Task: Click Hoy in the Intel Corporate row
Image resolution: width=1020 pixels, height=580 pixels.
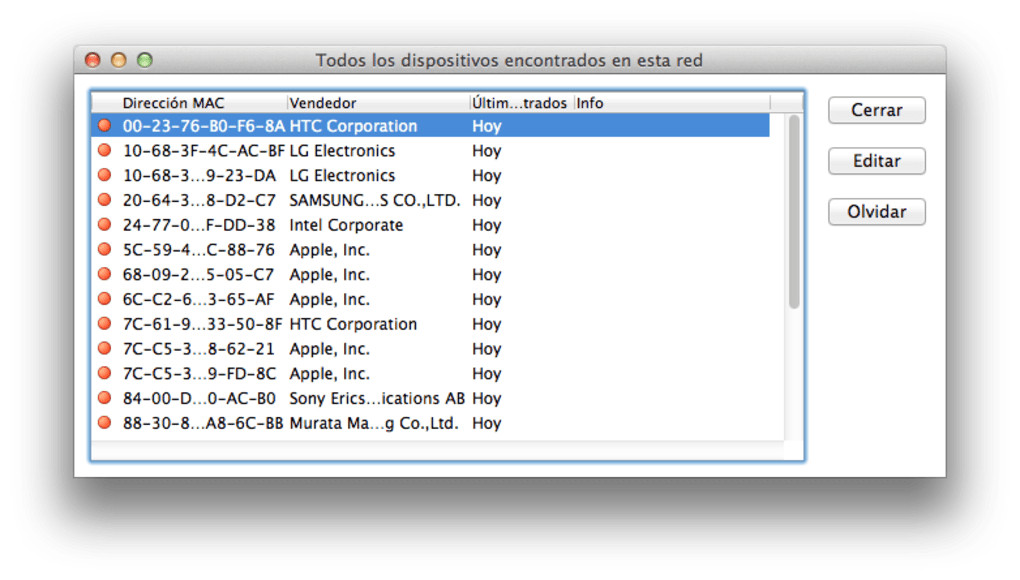Action: point(487,226)
